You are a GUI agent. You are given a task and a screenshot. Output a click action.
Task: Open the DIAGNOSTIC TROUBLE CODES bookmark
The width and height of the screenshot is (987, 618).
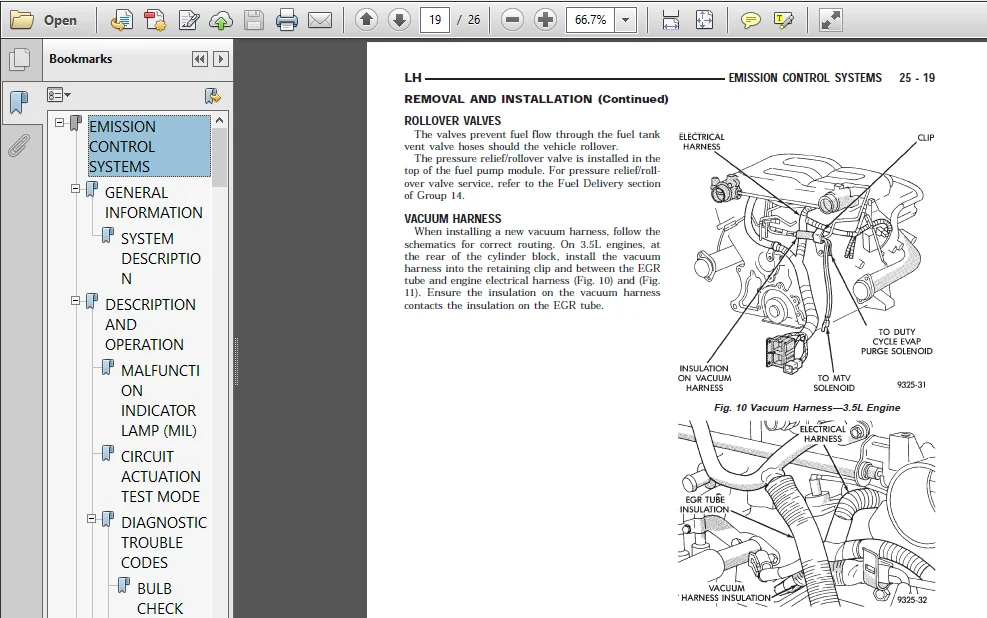tap(164, 542)
